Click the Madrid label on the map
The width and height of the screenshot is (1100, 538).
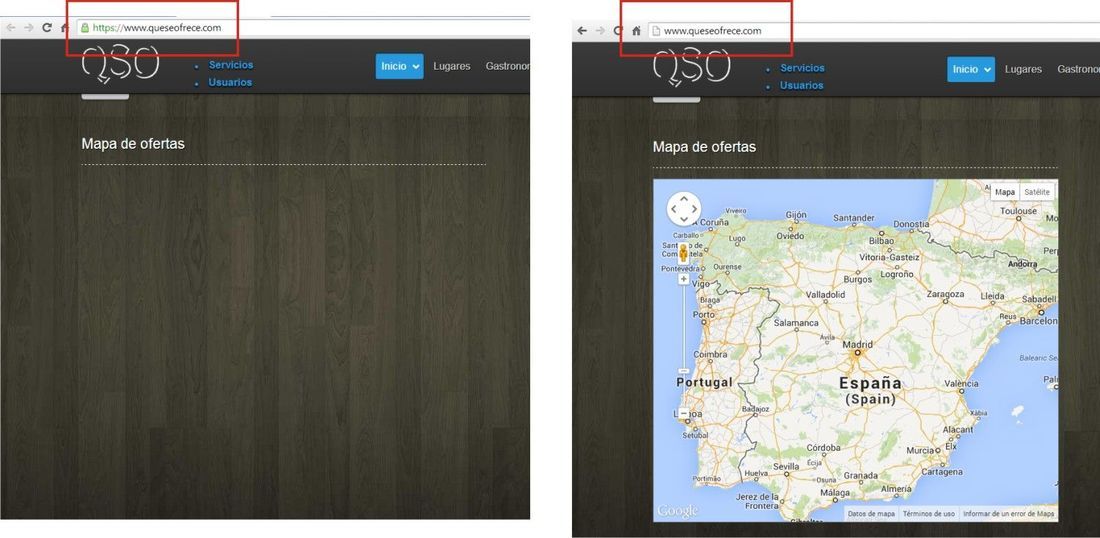pos(857,344)
